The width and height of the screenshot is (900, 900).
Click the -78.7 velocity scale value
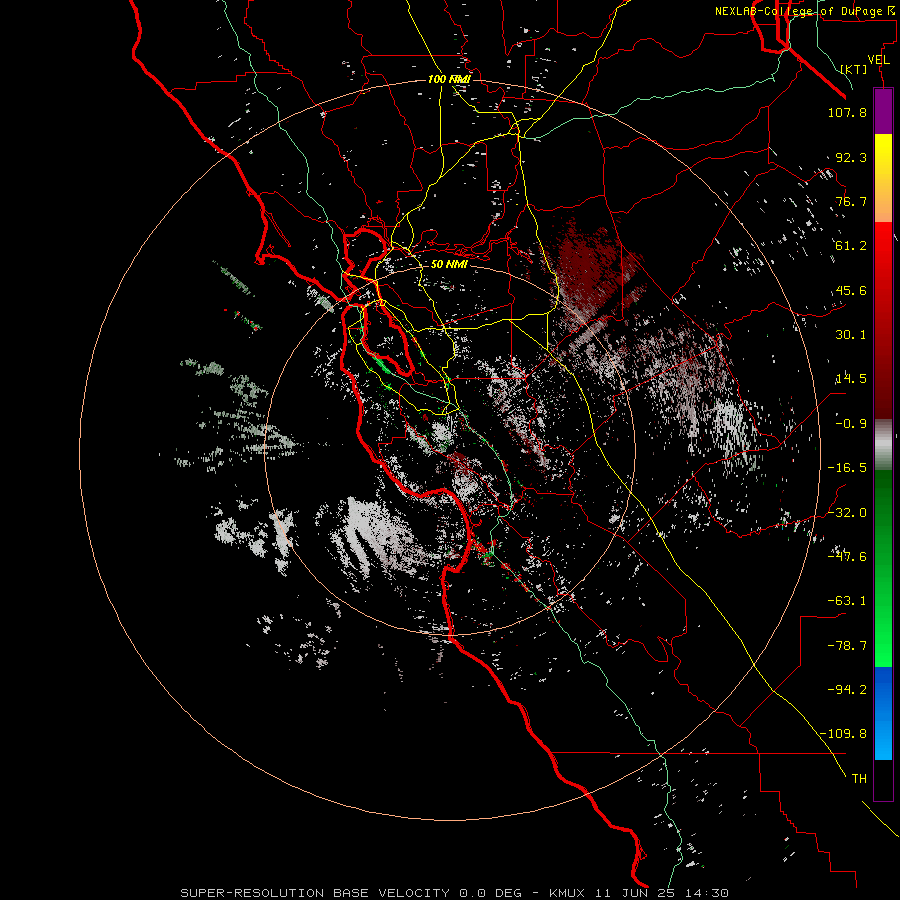pos(847,646)
